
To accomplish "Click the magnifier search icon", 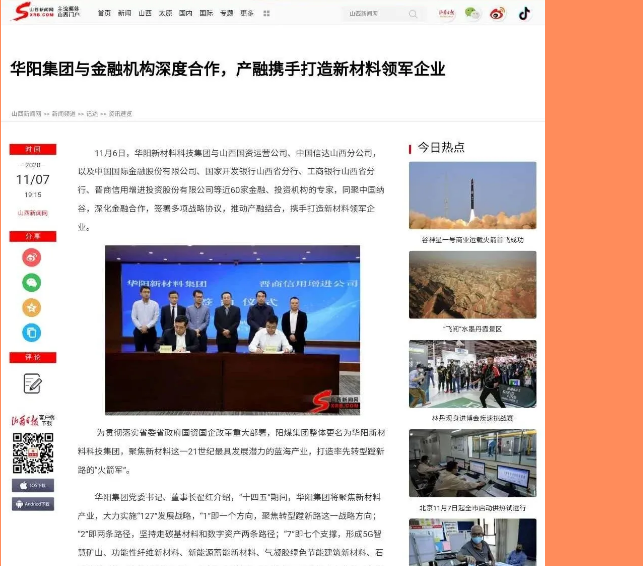I will pyautogui.click(x=413, y=14).
